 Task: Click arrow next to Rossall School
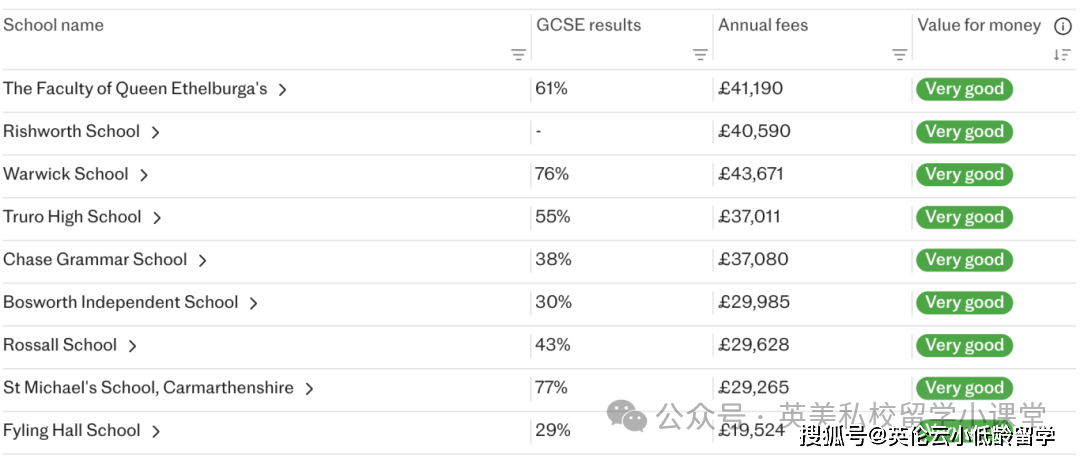click(132, 346)
